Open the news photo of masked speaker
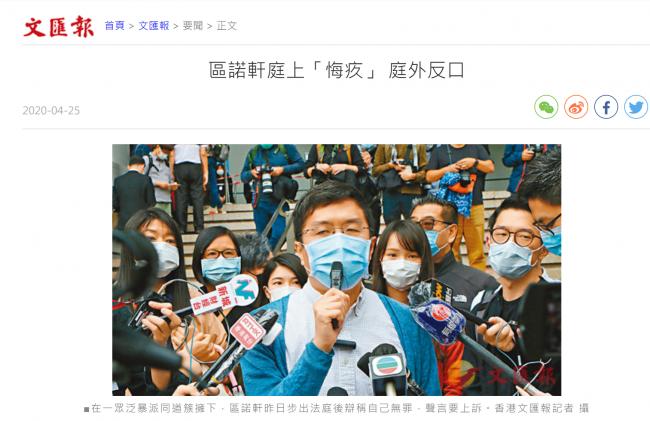 coord(337,270)
